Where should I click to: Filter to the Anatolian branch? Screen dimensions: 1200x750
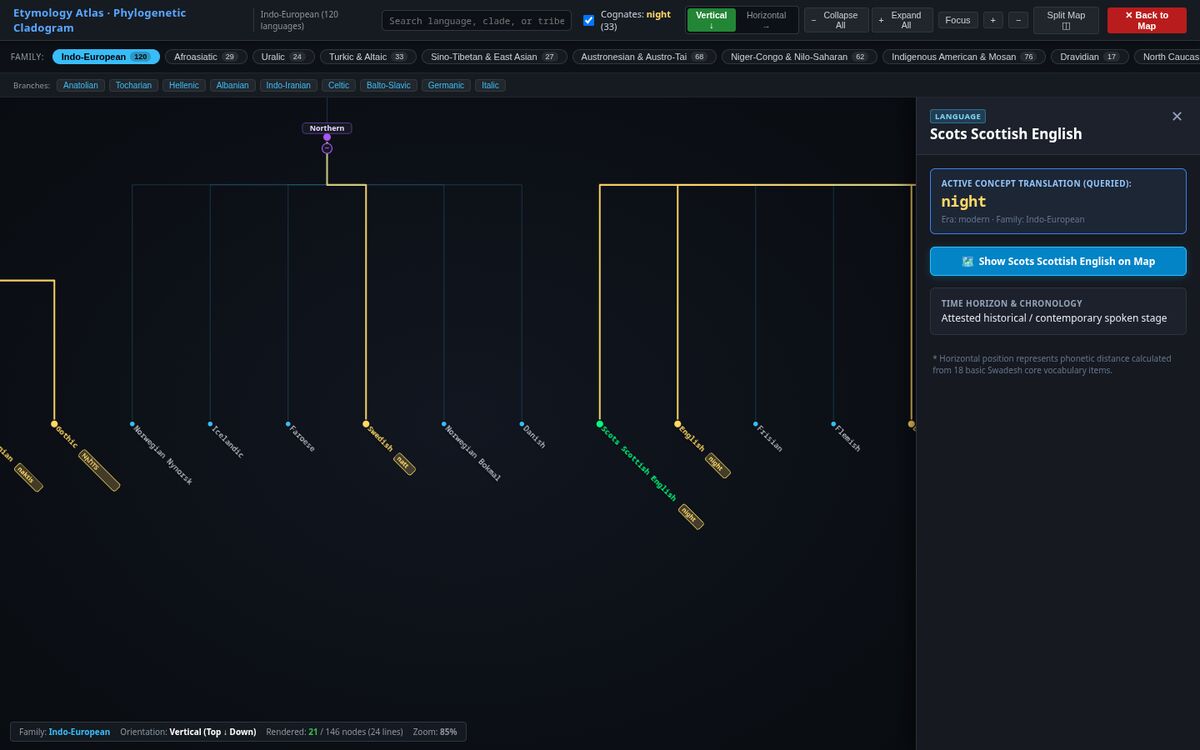click(x=81, y=85)
